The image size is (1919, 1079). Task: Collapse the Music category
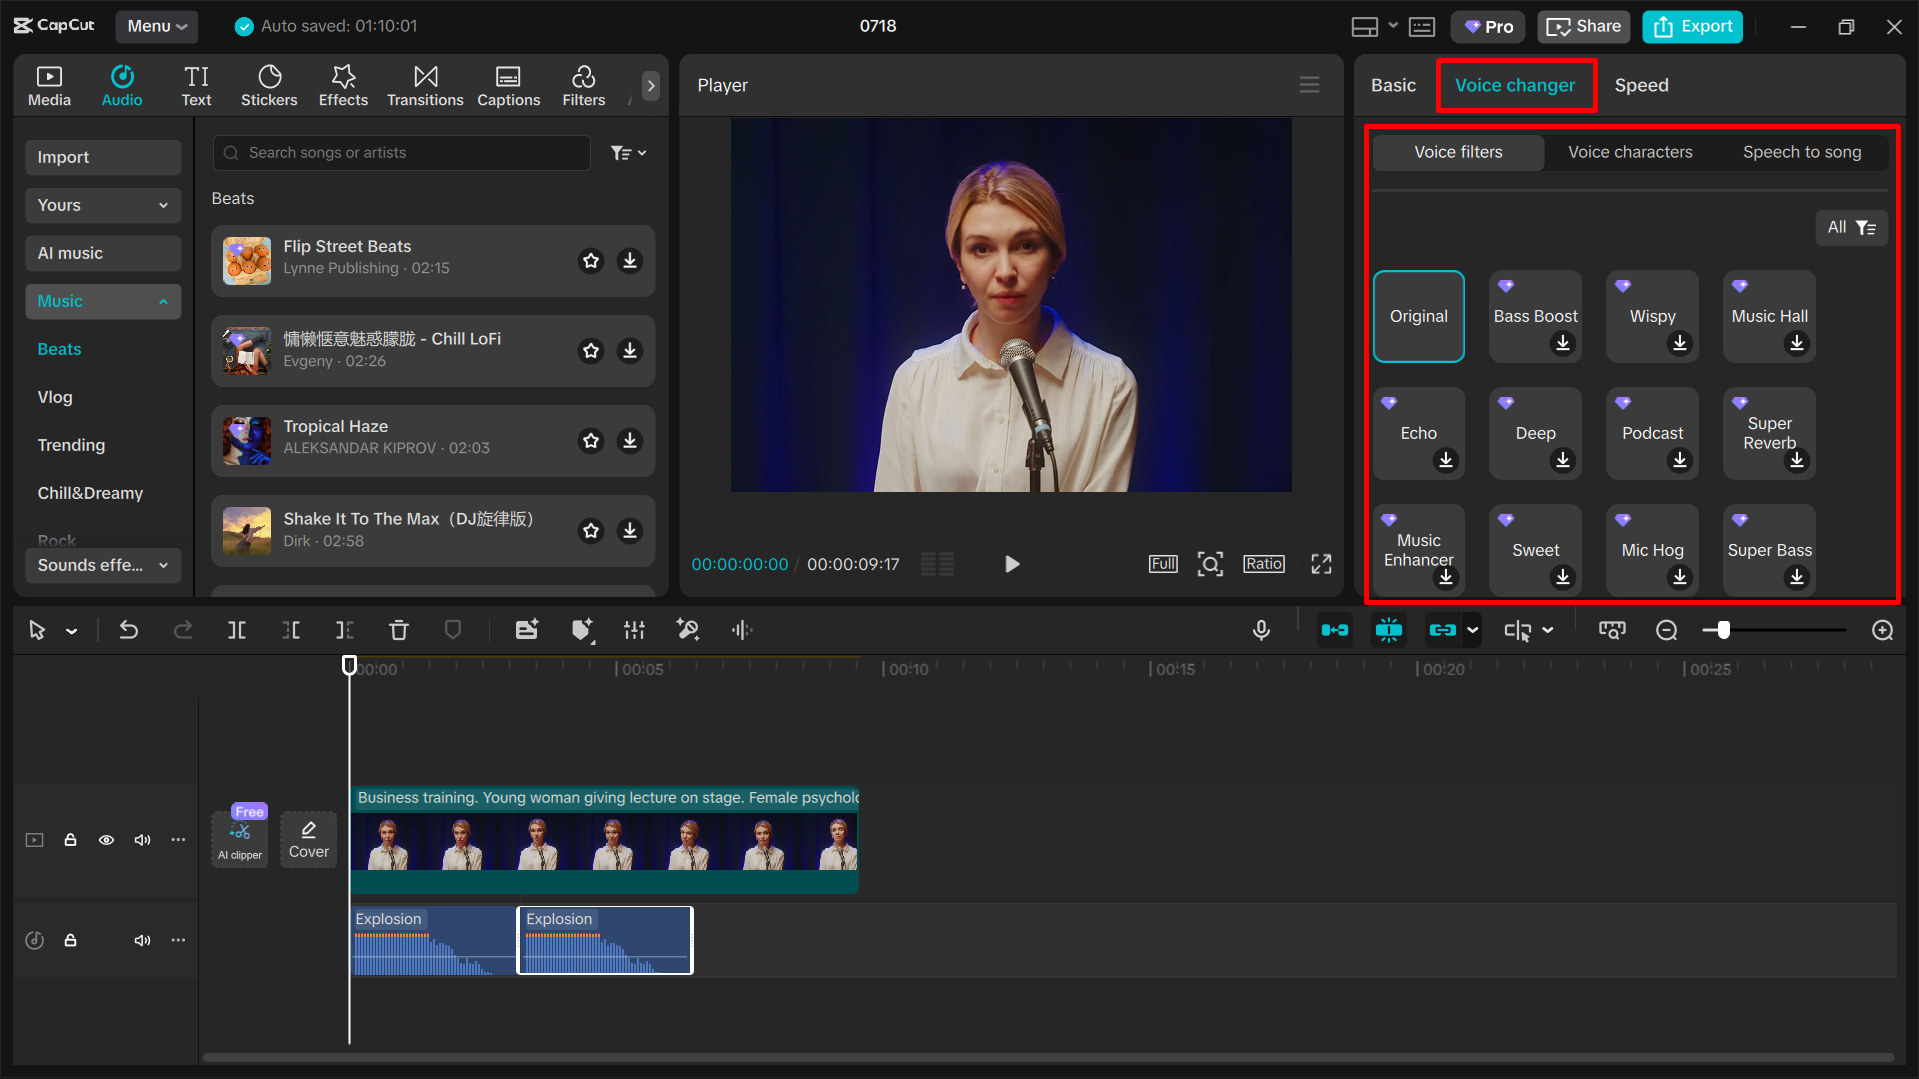pyautogui.click(x=103, y=301)
